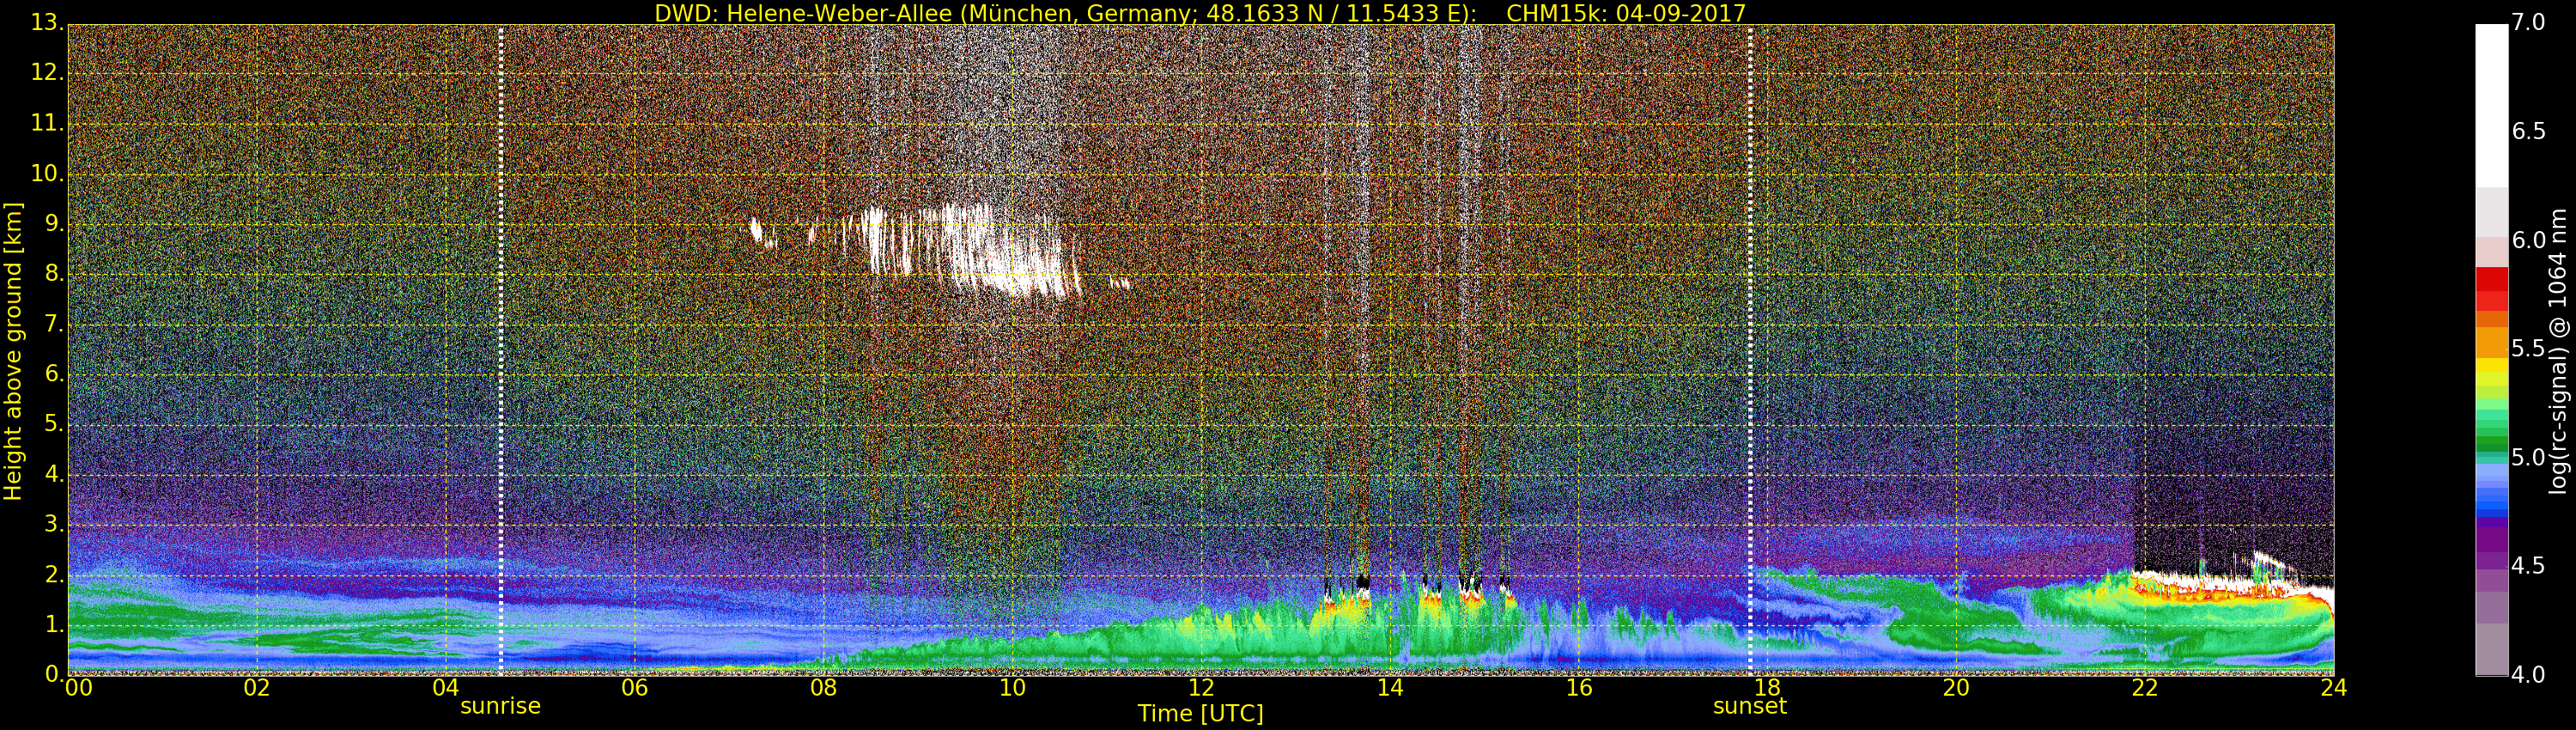The image size is (2576, 730).
Task: Click the white dotted sunrise marker line
Action: coord(501,349)
